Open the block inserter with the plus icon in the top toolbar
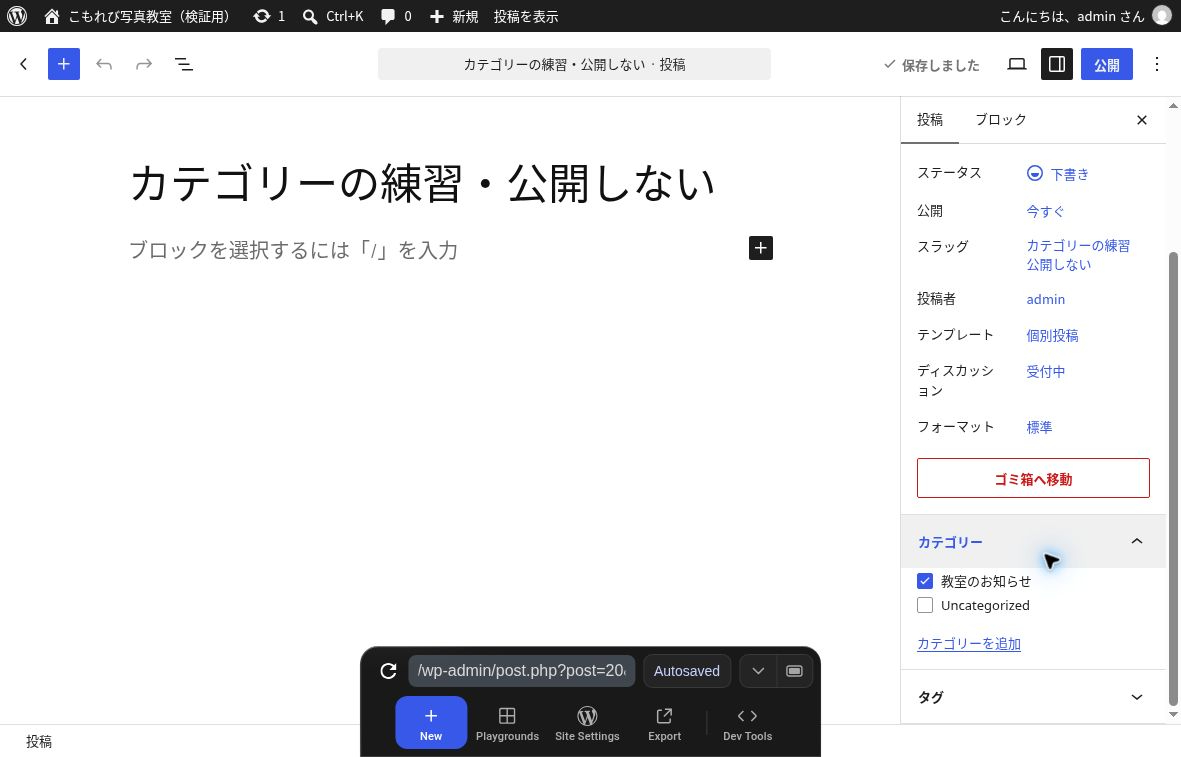This screenshot has height=757, width=1181. tap(64, 64)
